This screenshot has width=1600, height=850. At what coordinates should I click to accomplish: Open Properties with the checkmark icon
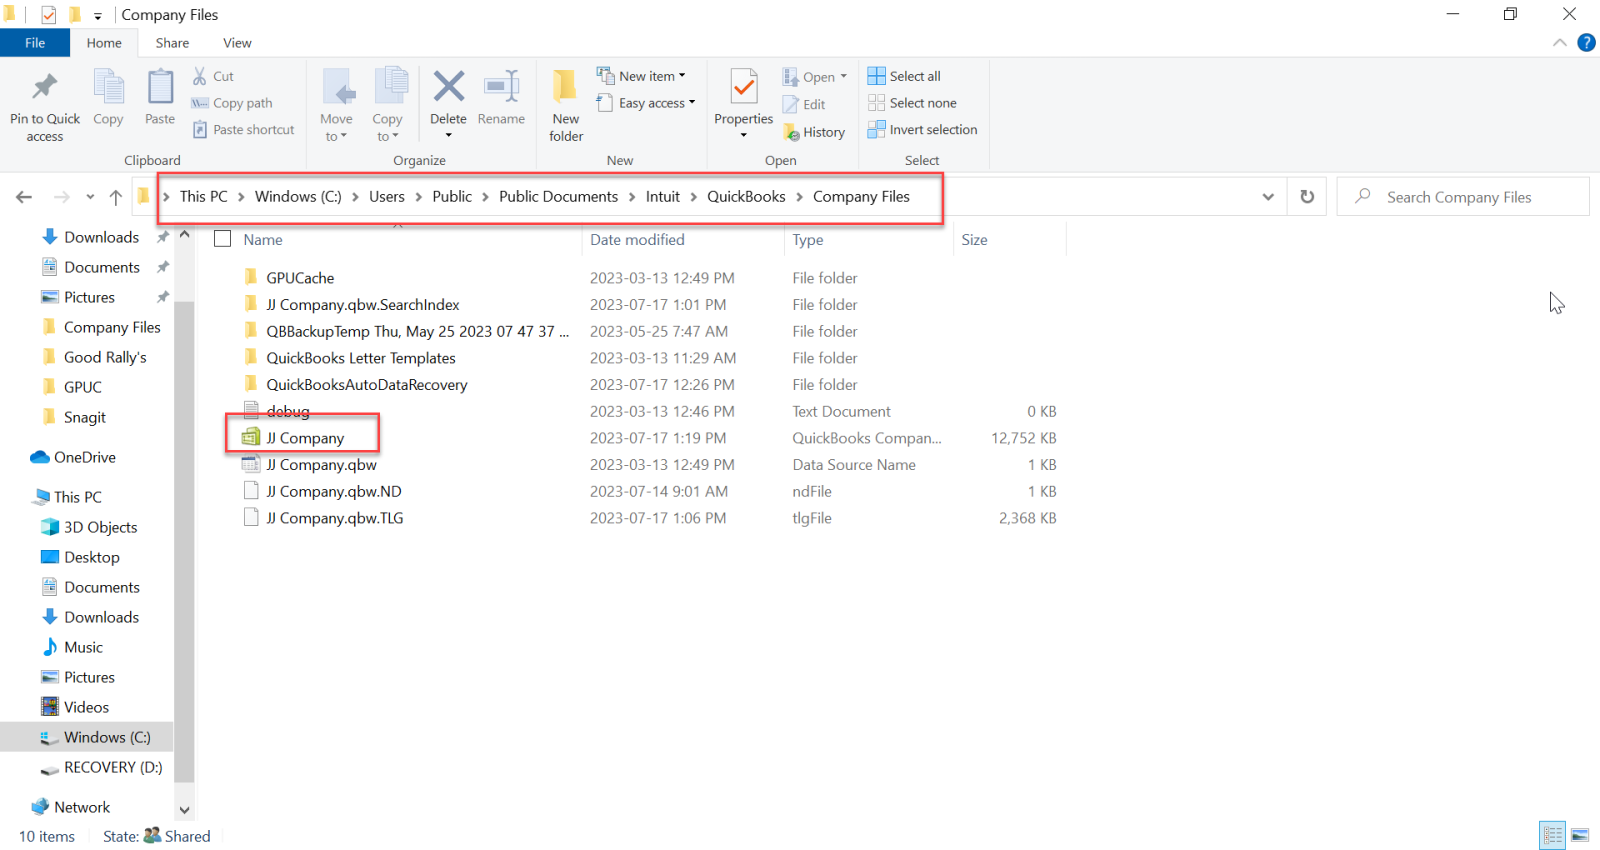[744, 88]
